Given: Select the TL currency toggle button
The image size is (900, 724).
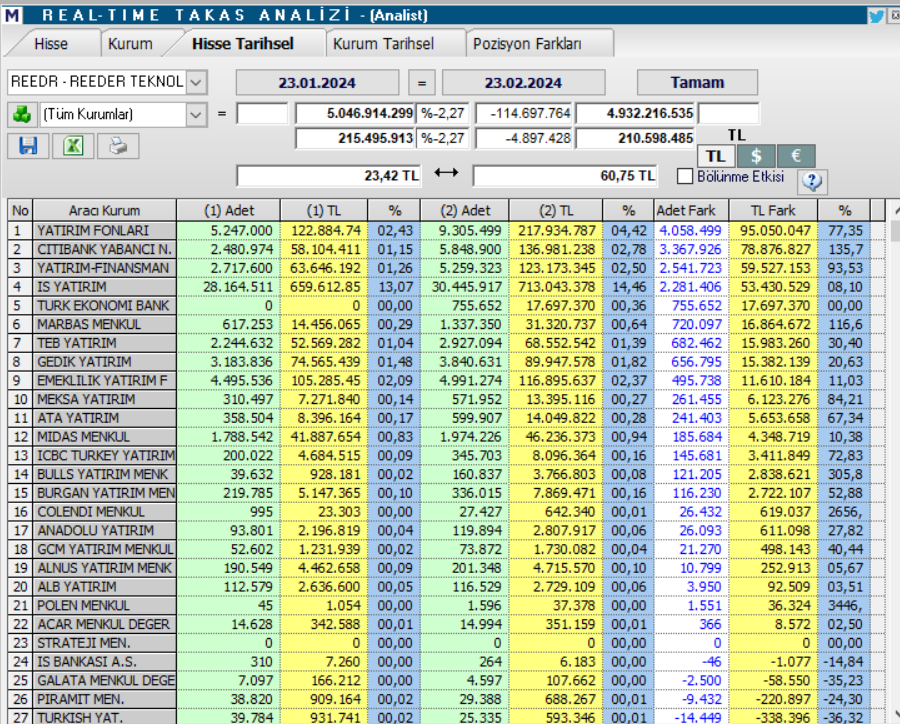Looking at the screenshot, I should click(x=714, y=156).
